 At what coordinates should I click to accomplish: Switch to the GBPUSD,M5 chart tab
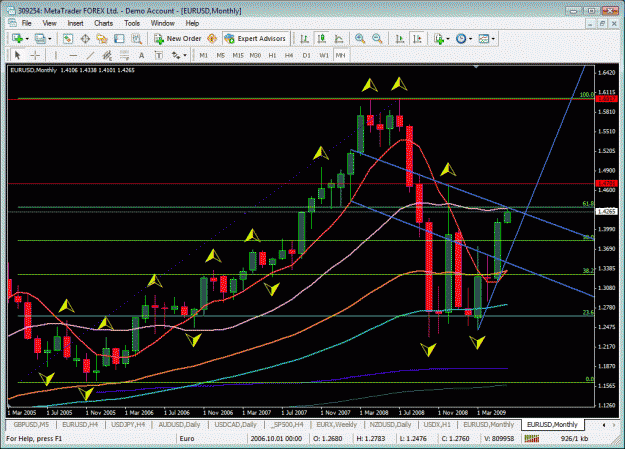pyautogui.click(x=31, y=424)
